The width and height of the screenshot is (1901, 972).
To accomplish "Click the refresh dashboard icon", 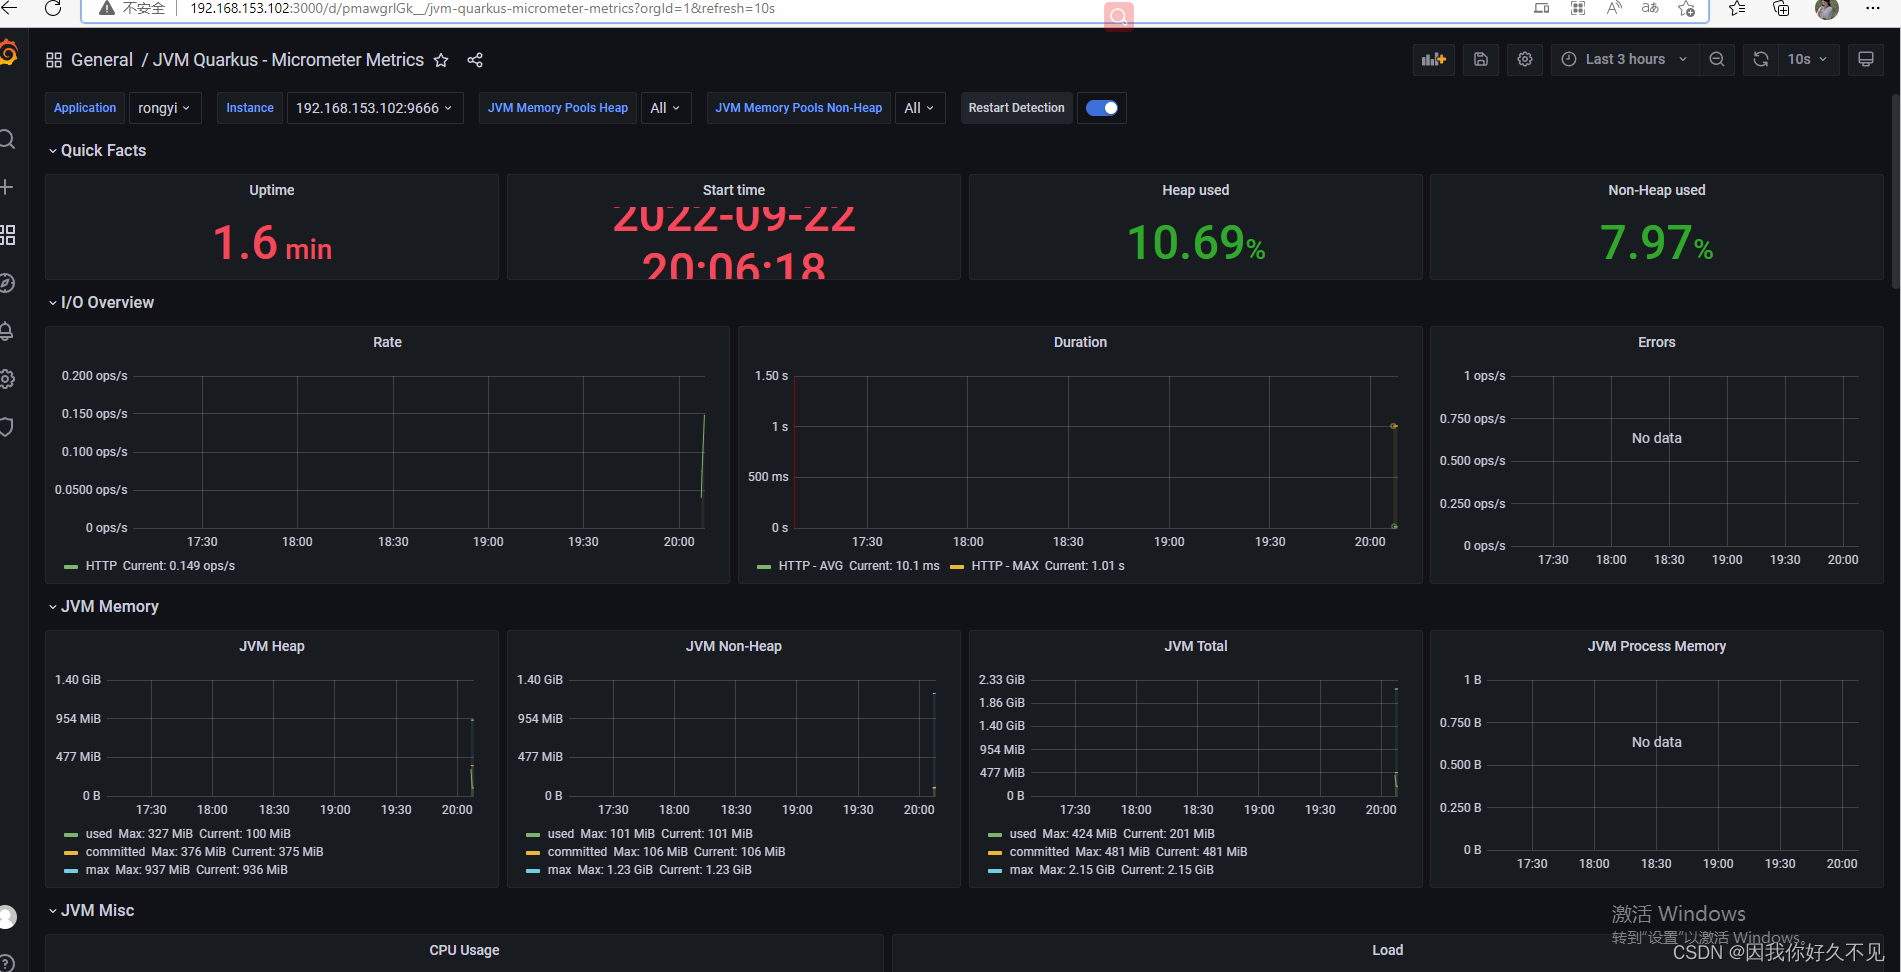I will (x=1760, y=59).
